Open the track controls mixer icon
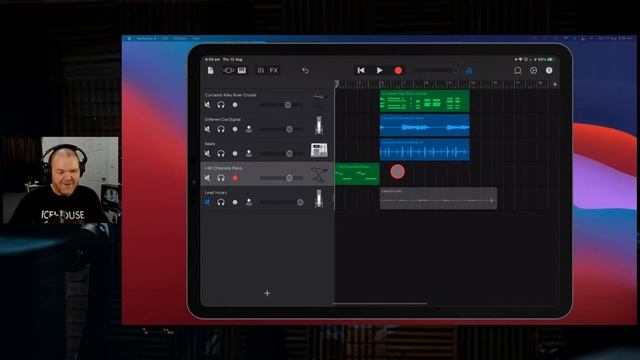640x360 pixels. pyautogui.click(x=260, y=71)
